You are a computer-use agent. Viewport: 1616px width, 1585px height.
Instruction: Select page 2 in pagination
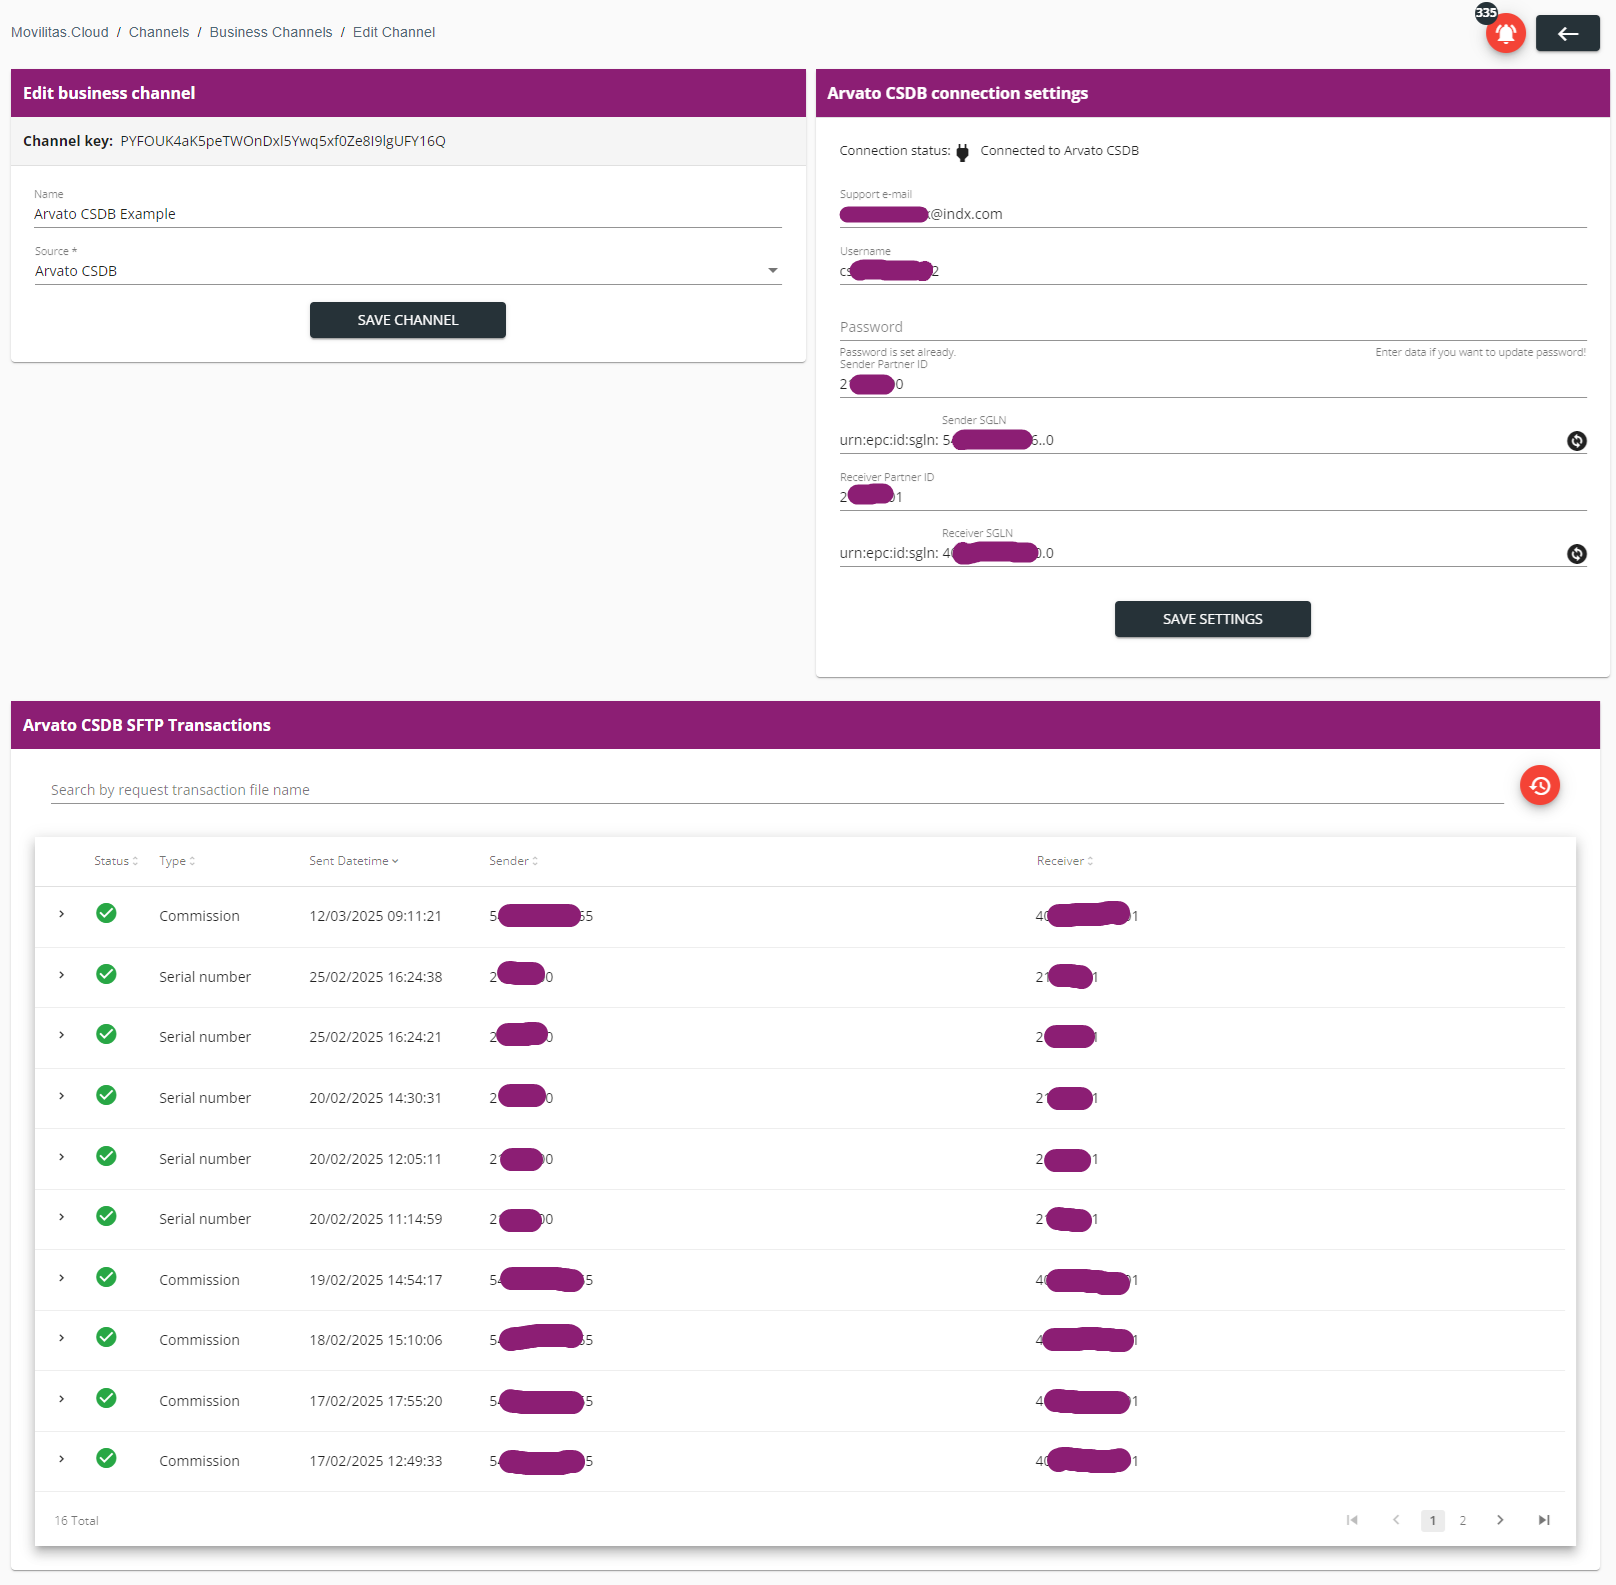pyautogui.click(x=1462, y=1520)
